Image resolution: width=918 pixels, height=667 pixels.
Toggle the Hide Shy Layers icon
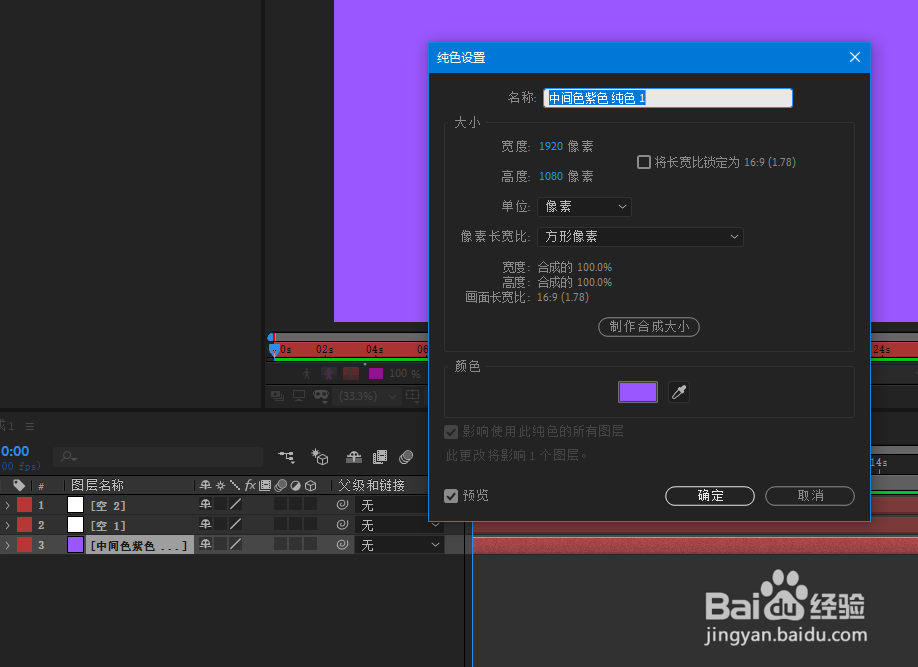tap(354, 456)
